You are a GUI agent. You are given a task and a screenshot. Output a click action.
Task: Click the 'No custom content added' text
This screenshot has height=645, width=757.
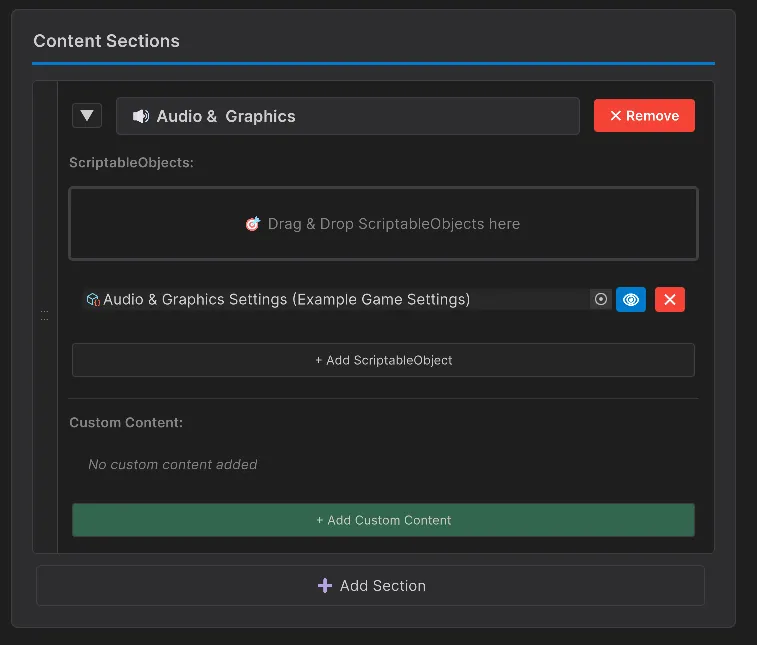click(x=173, y=464)
